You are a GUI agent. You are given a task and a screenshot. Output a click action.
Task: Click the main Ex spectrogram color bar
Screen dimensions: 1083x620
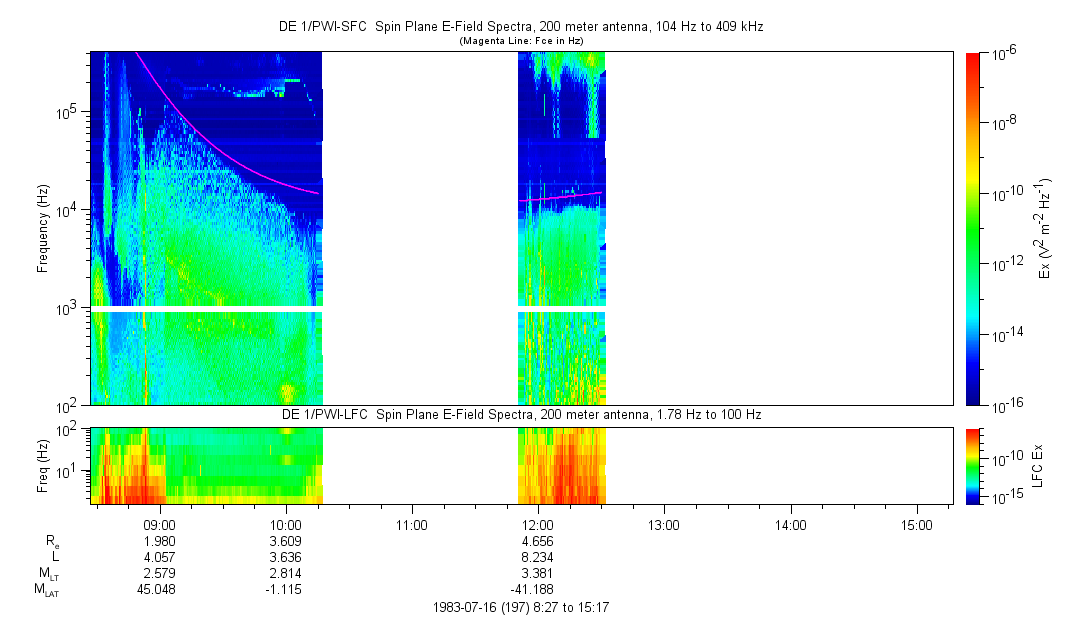coord(972,229)
